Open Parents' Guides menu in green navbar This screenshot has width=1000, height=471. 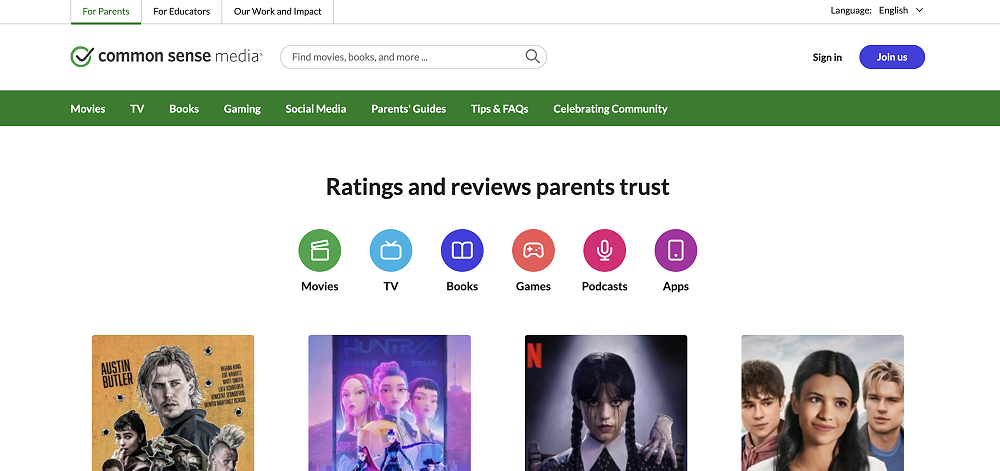(x=408, y=109)
